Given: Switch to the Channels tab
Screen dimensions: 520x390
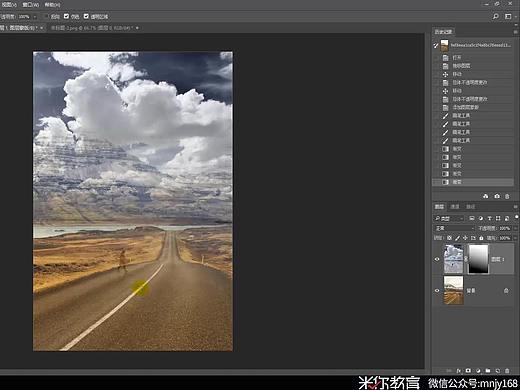Looking at the screenshot, I should [455, 207].
